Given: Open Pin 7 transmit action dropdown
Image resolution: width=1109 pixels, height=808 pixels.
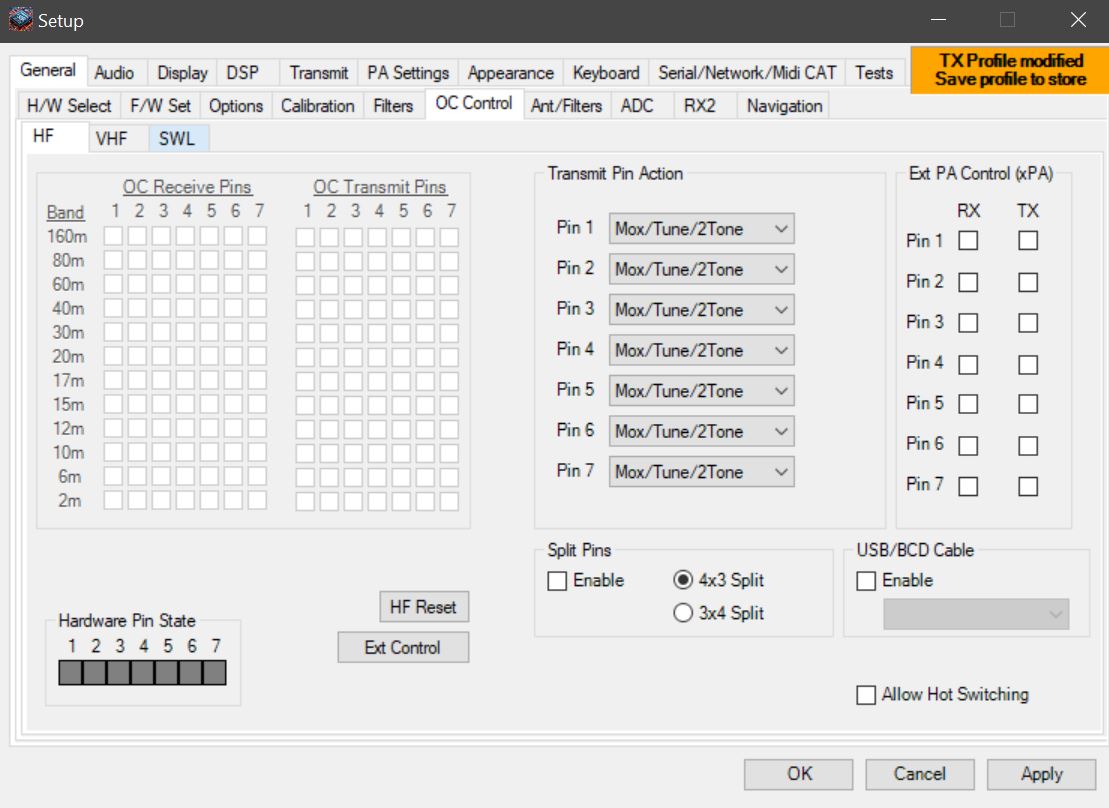Looking at the screenshot, I should pyautogui.click(x=701, y=472).
